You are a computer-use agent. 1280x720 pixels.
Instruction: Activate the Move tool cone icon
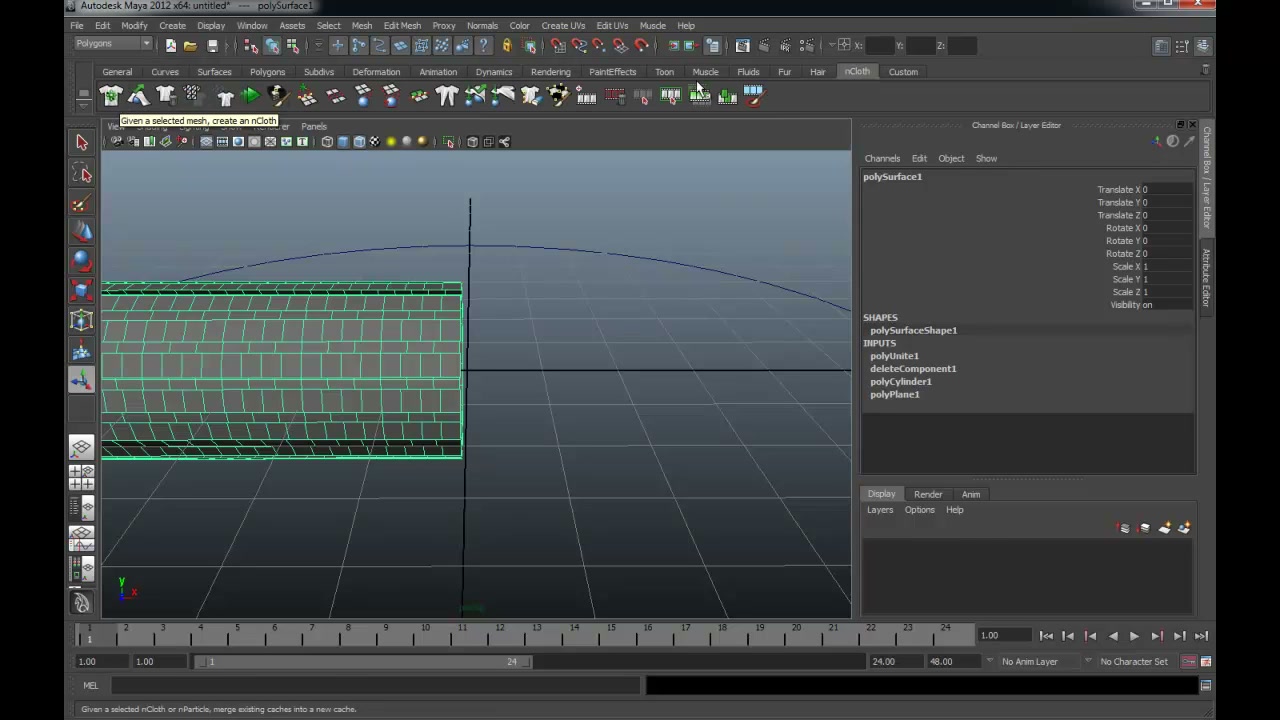click(x=82, y=232)
